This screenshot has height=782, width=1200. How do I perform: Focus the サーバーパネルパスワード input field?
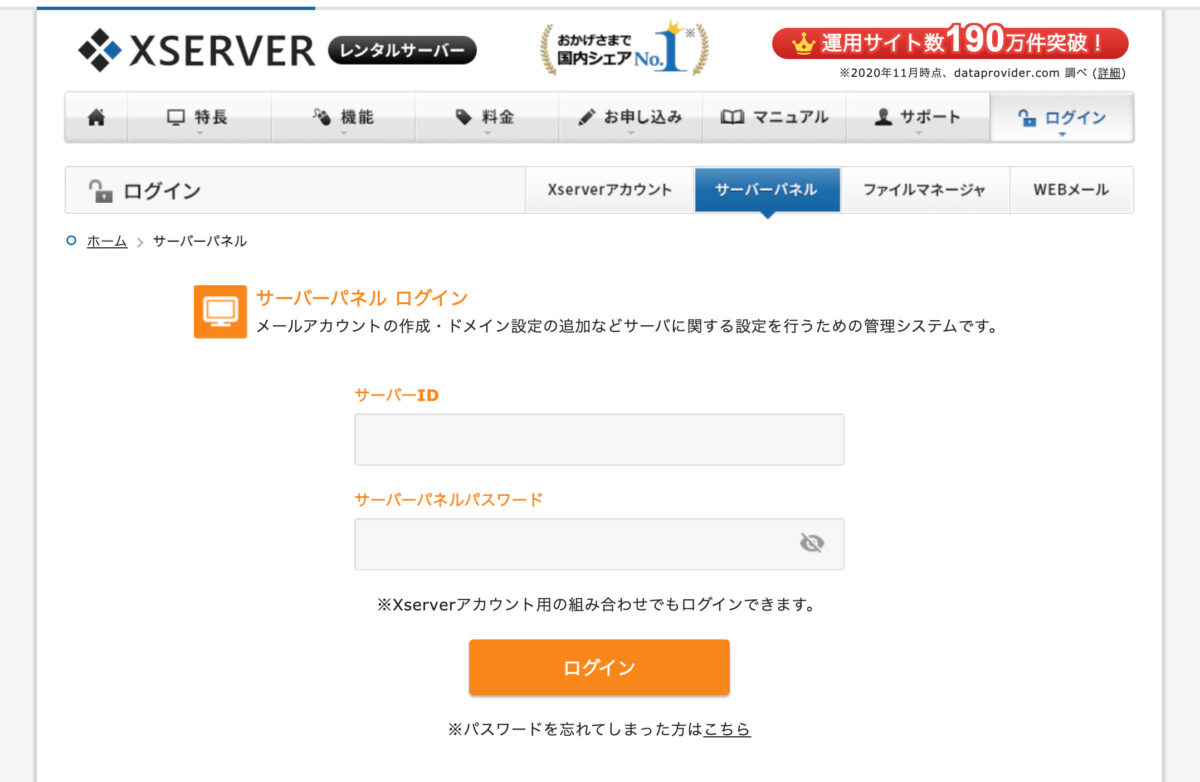pos(599,544)
